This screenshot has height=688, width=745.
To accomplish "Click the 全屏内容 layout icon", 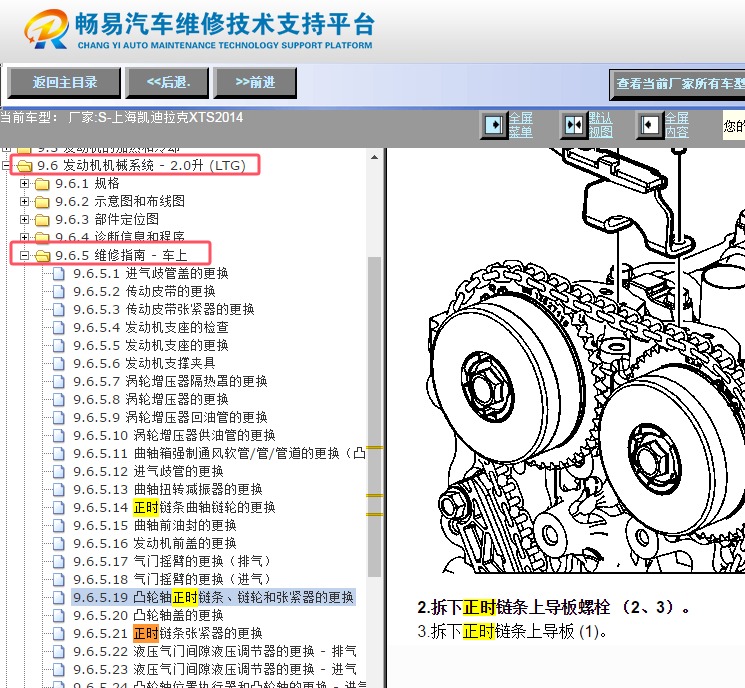I will 649,125.
